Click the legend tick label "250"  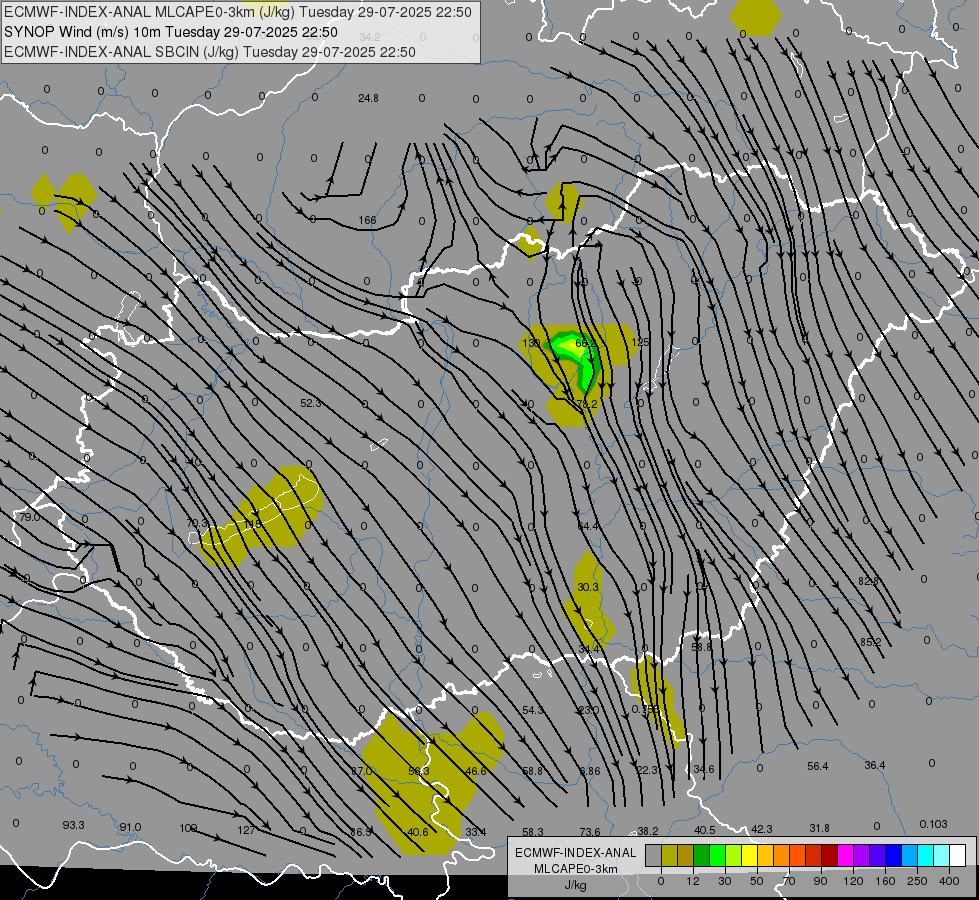tap(917, 881)
